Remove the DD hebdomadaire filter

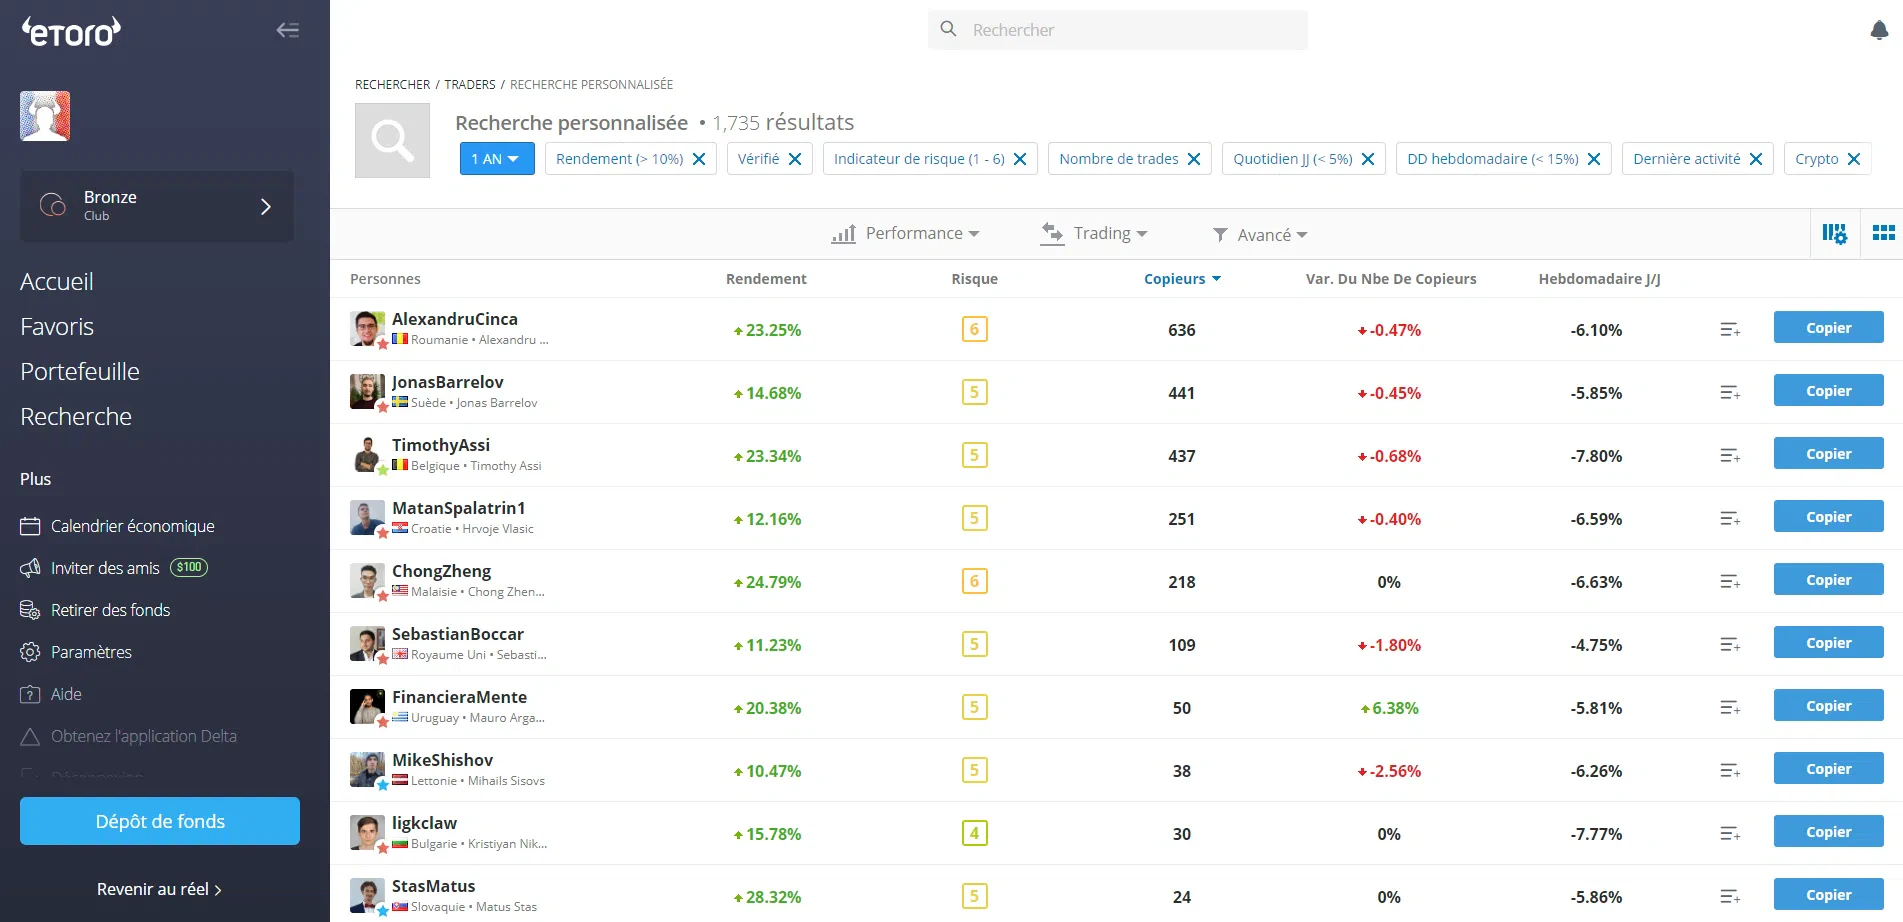pyautogui.click(x=1594, y=159)
